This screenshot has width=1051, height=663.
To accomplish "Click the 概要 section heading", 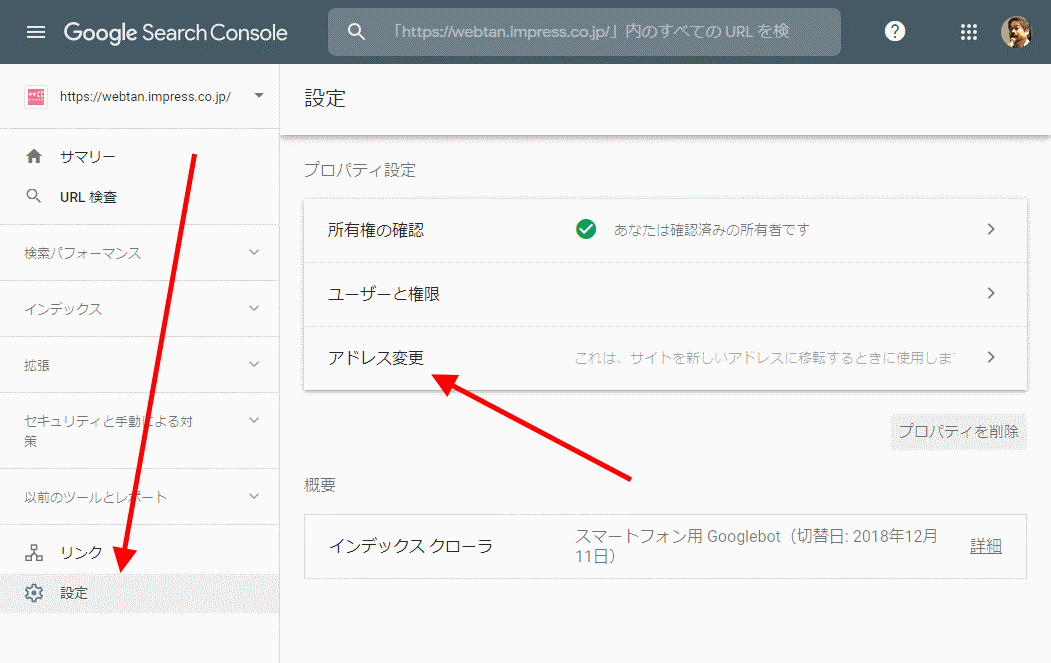I will [x=320, y=485].
